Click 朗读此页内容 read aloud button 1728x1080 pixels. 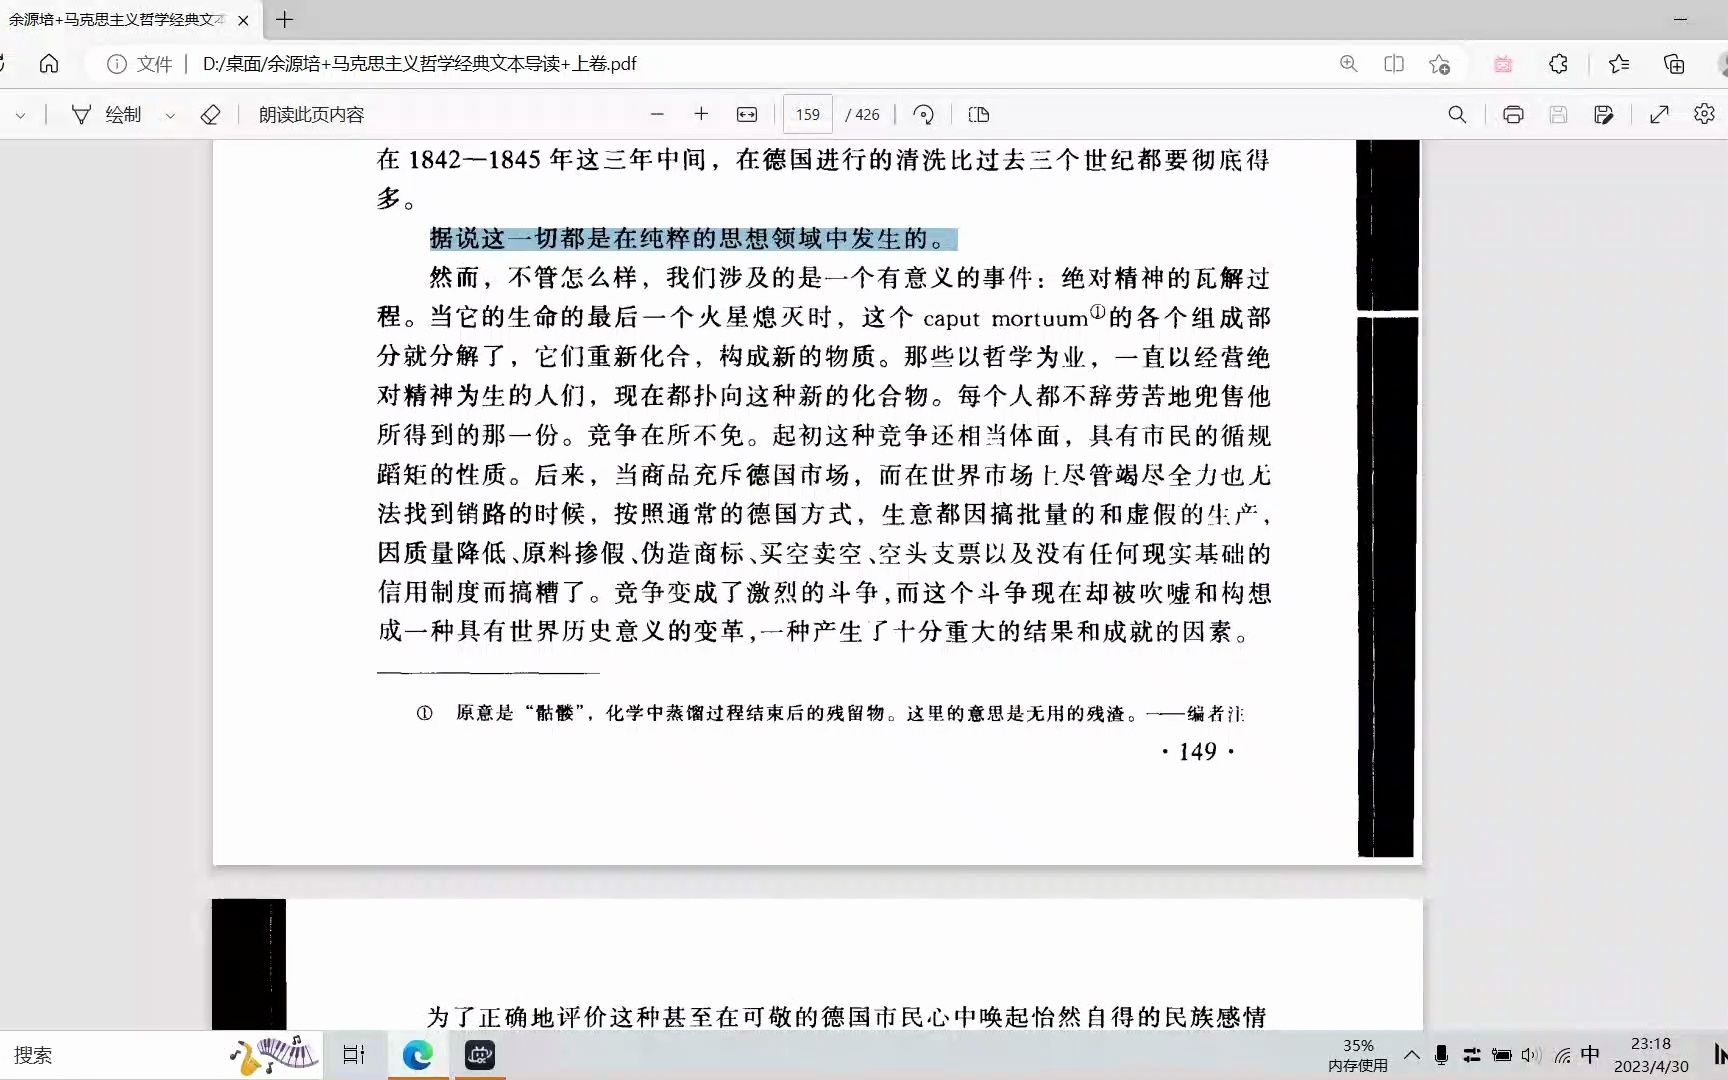click(x=311, y=115)
